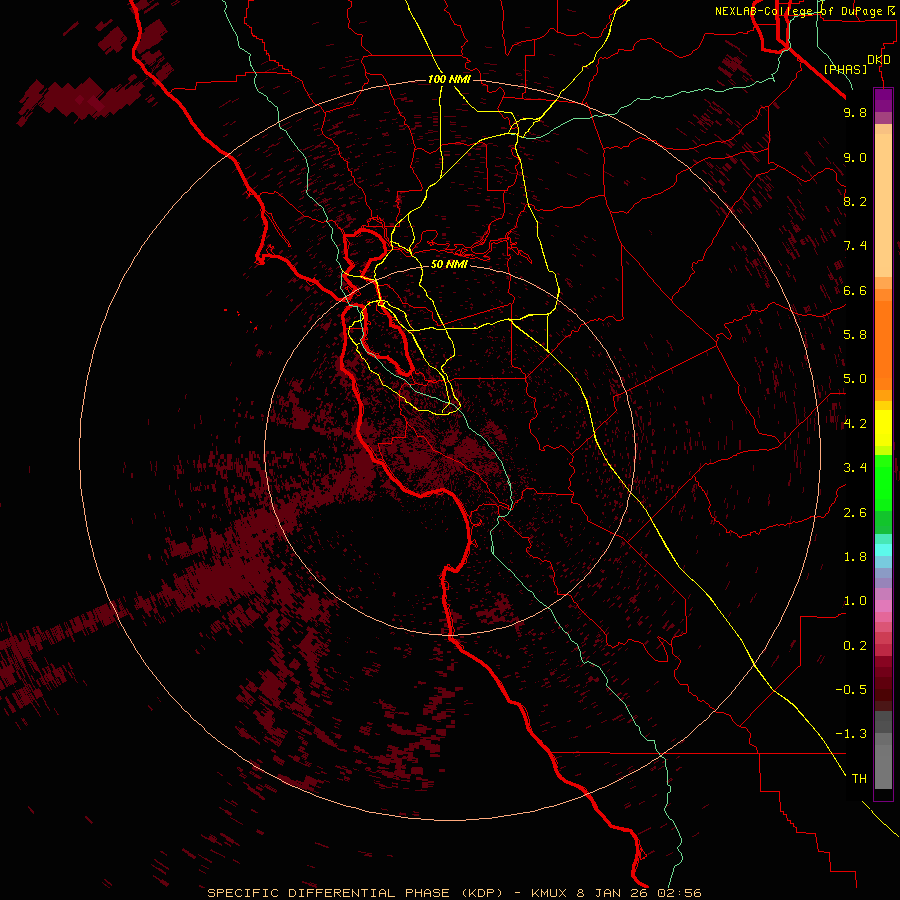Click the purple top segment of the color bar
900x900 pixels.
[x=883, y=100]
